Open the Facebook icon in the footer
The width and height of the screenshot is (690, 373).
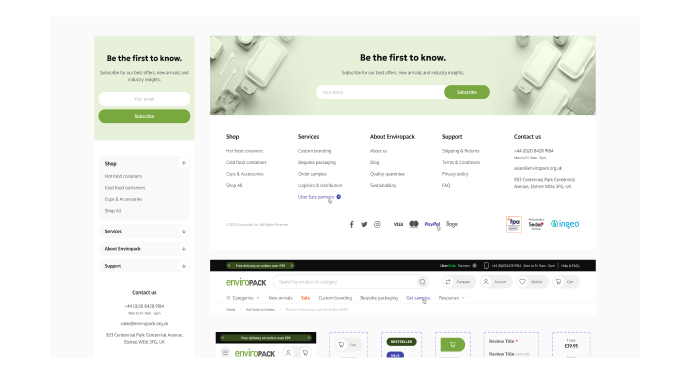(352, 224)
